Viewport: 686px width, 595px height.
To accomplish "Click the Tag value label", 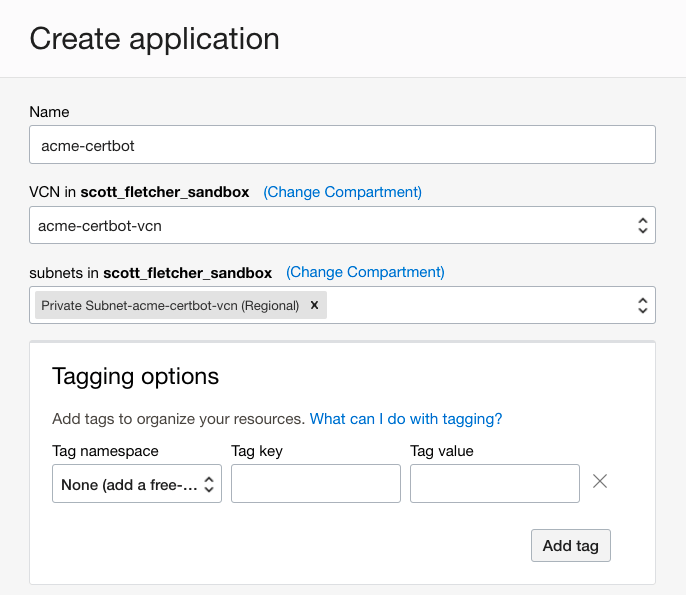I will pos(441,451).
